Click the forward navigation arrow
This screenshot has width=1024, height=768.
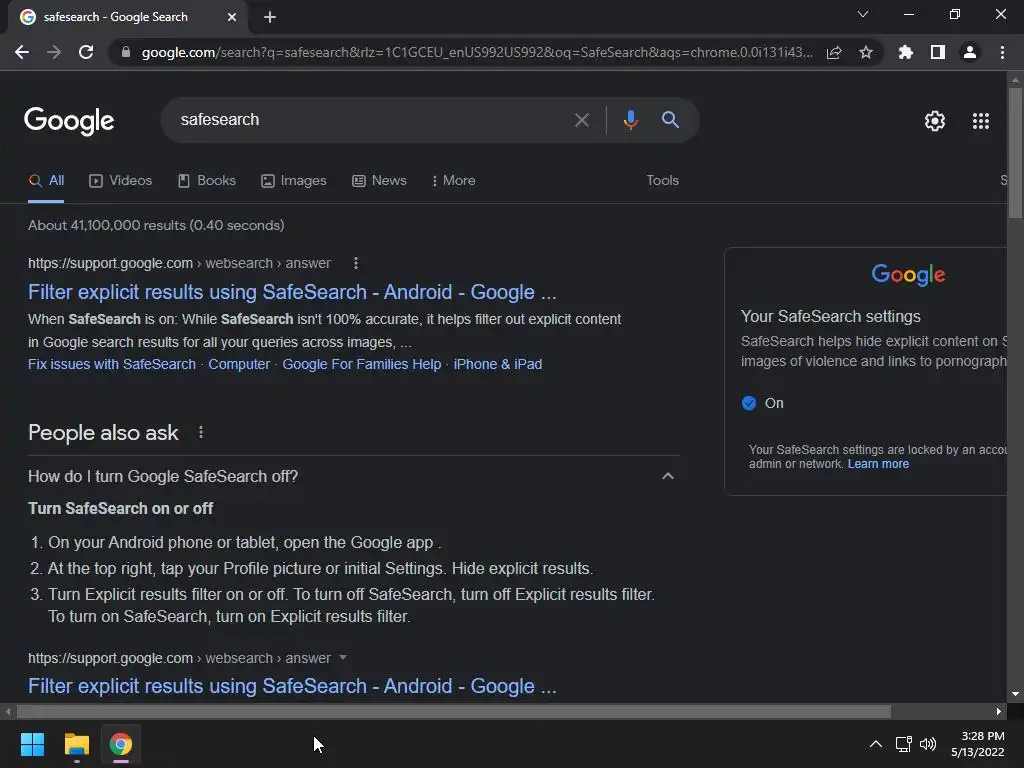pyautogui.click(x=54, y=52)
